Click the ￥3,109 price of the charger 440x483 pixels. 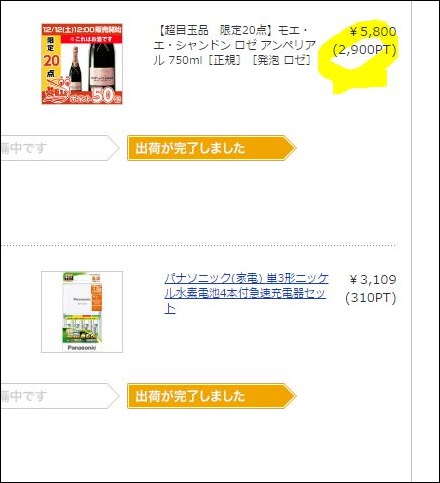(x=373, y=280)
